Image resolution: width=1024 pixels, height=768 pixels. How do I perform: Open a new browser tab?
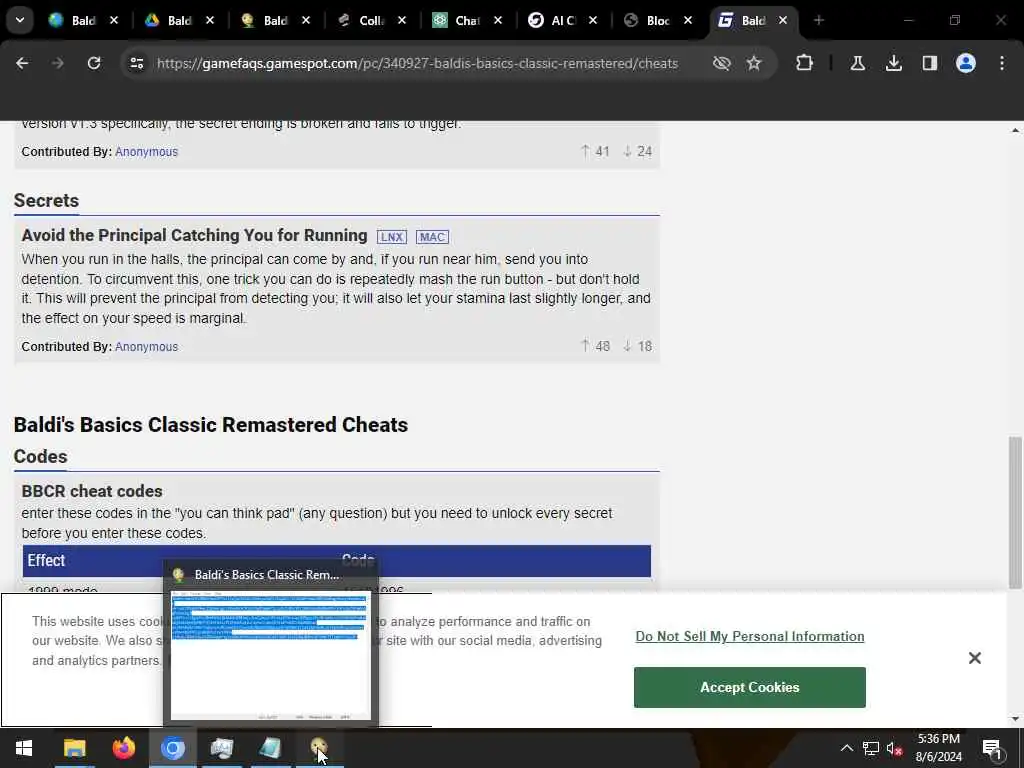click(818, 20)
